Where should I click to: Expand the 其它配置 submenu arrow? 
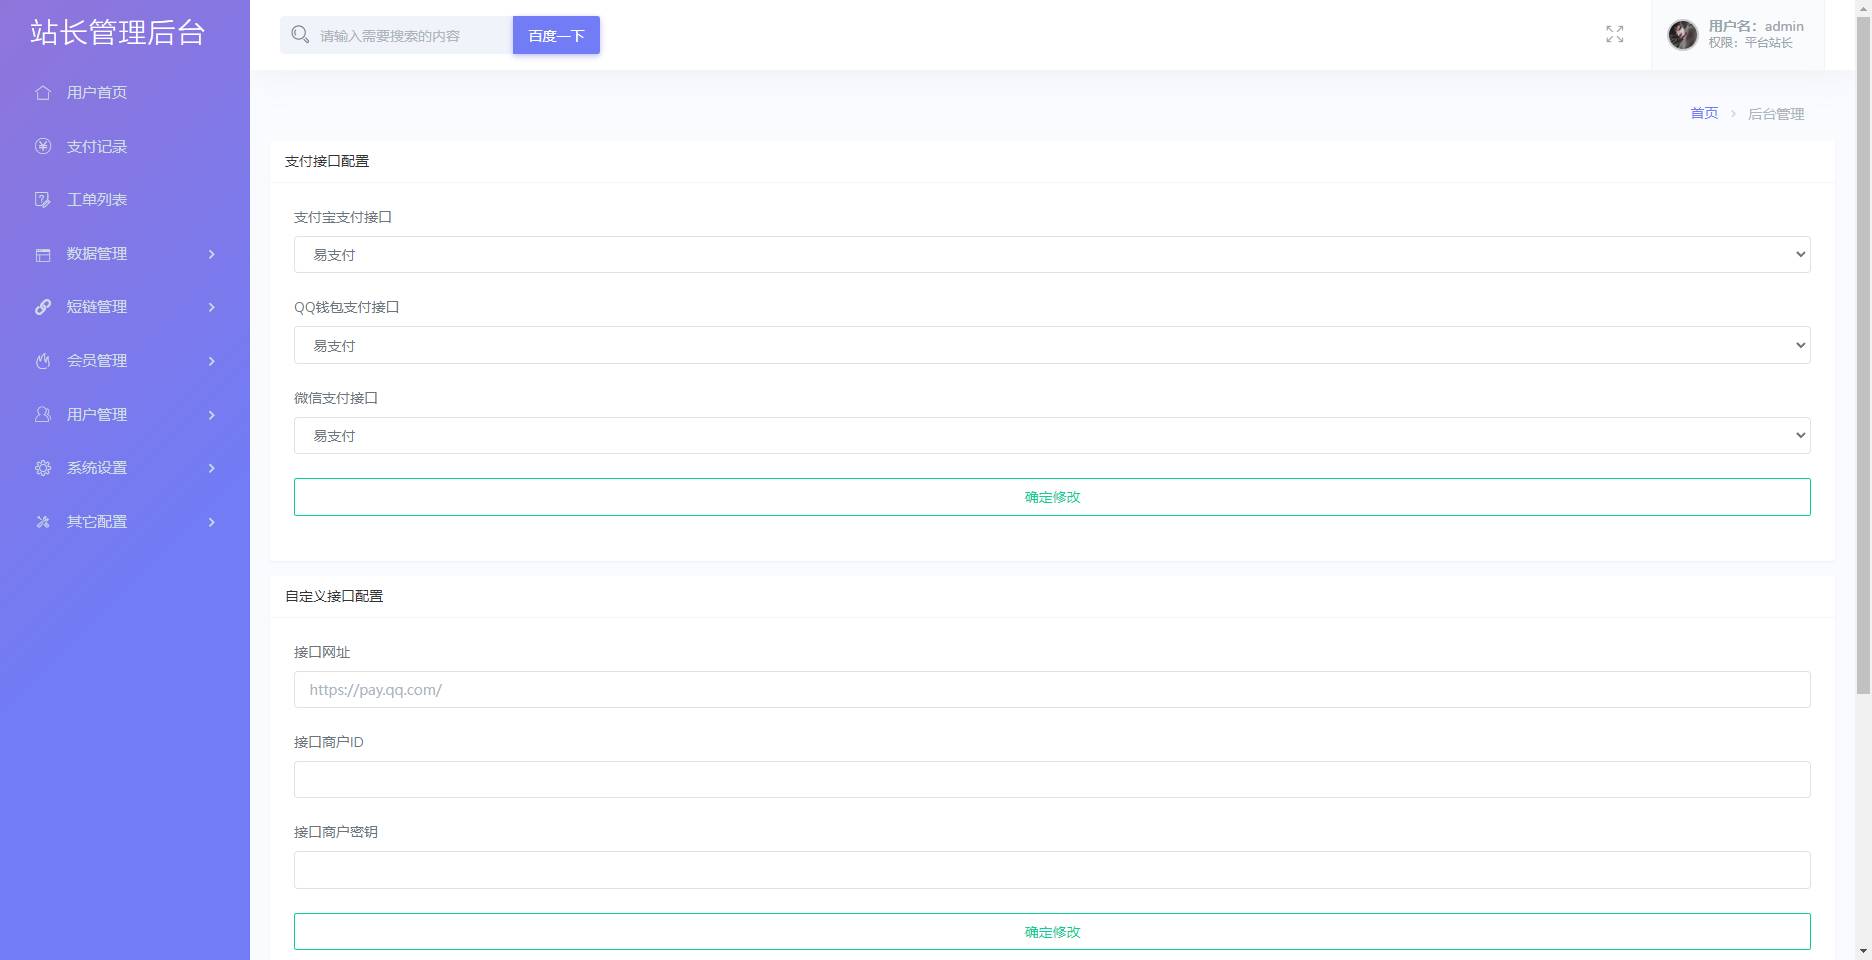(x=211, y=522)
